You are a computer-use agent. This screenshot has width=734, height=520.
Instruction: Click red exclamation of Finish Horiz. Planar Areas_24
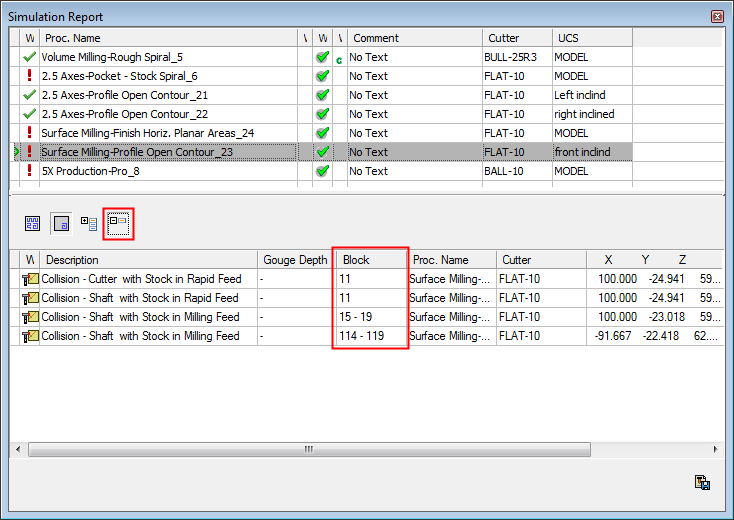(x=29, y=133)
